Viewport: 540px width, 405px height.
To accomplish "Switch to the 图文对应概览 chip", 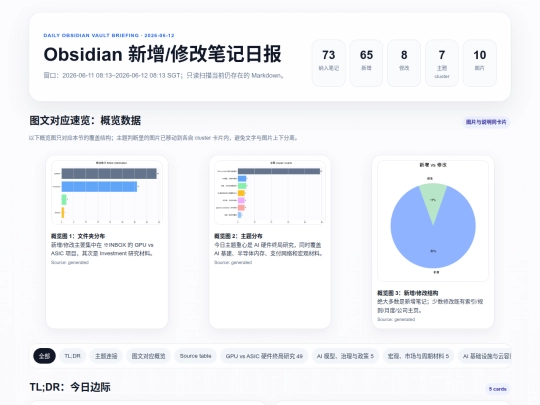I will point(148,356).
